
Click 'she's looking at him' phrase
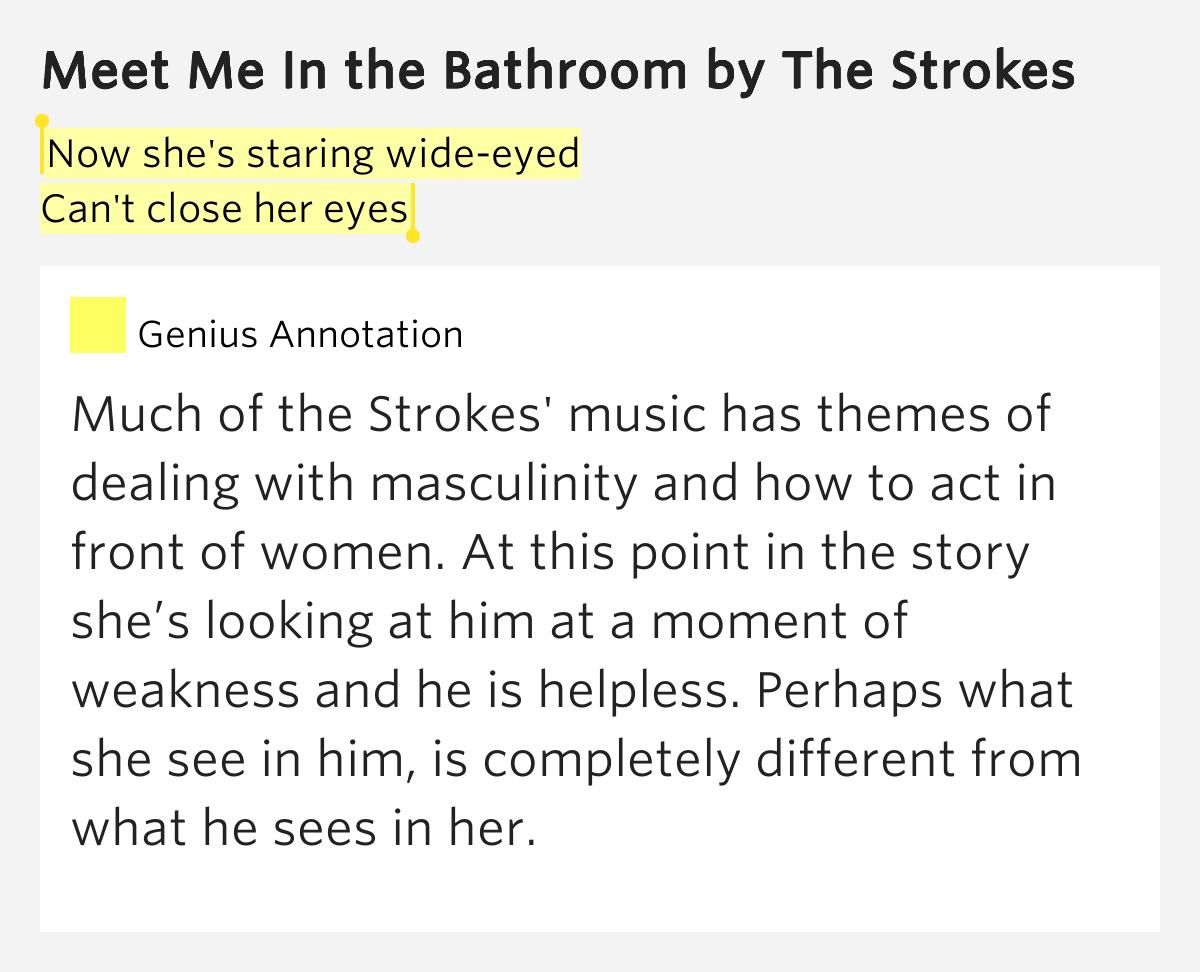[x=303, y=621]
